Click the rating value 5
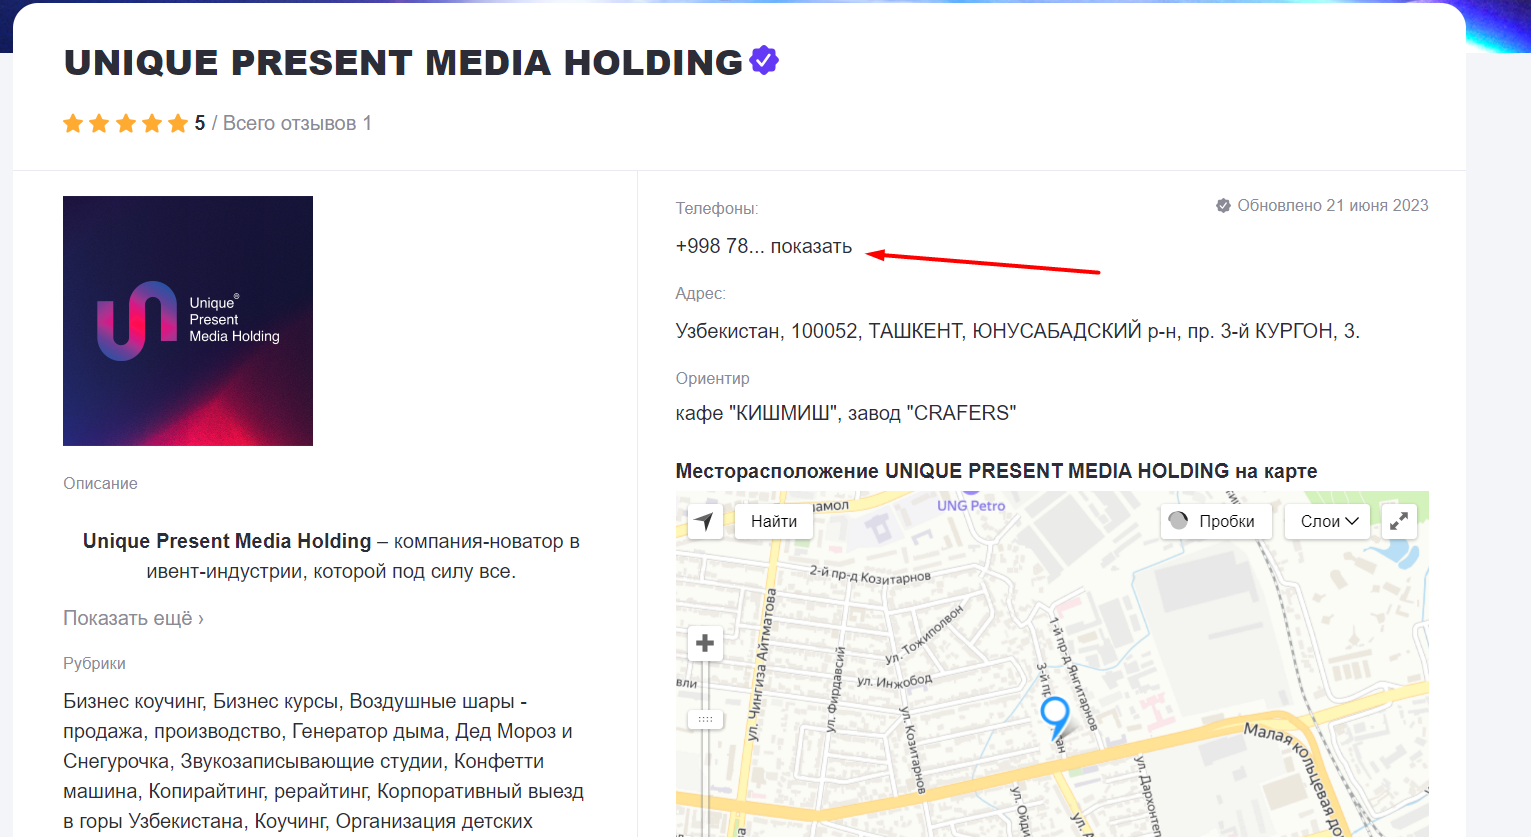The width and height of the screenshot is (1531, 837). pos(200,123)
